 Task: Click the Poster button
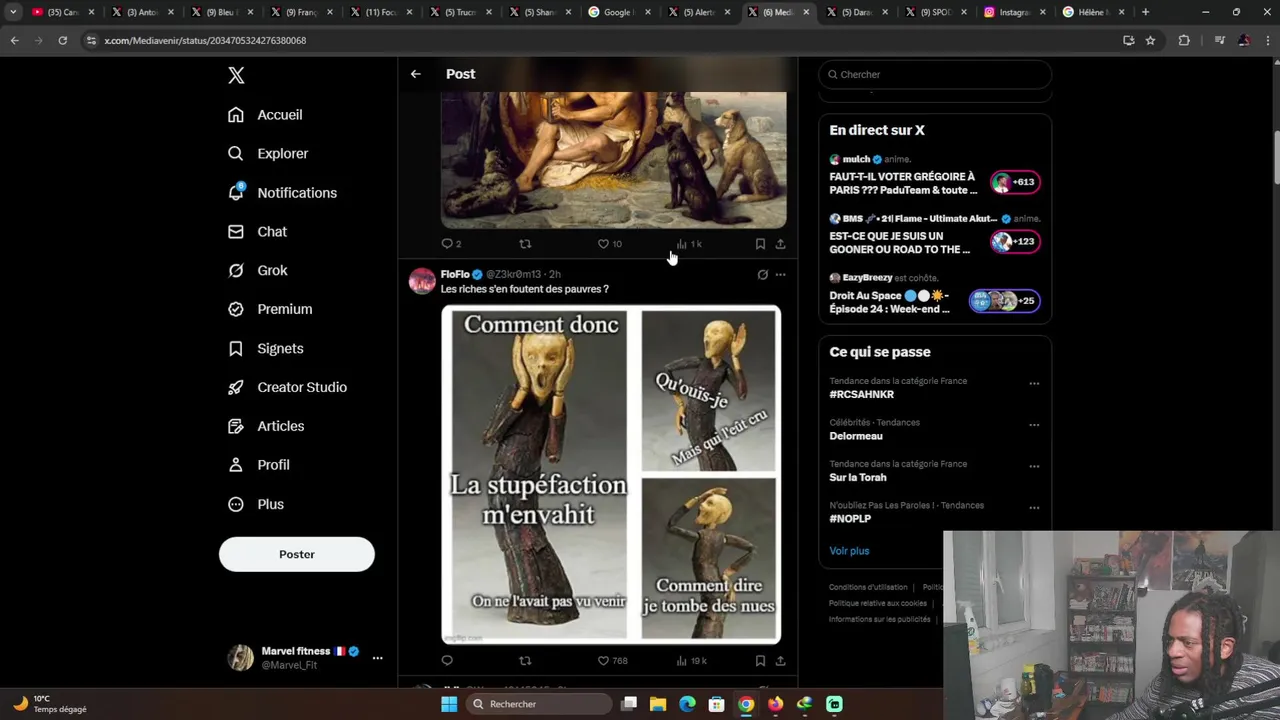(297, 555)
